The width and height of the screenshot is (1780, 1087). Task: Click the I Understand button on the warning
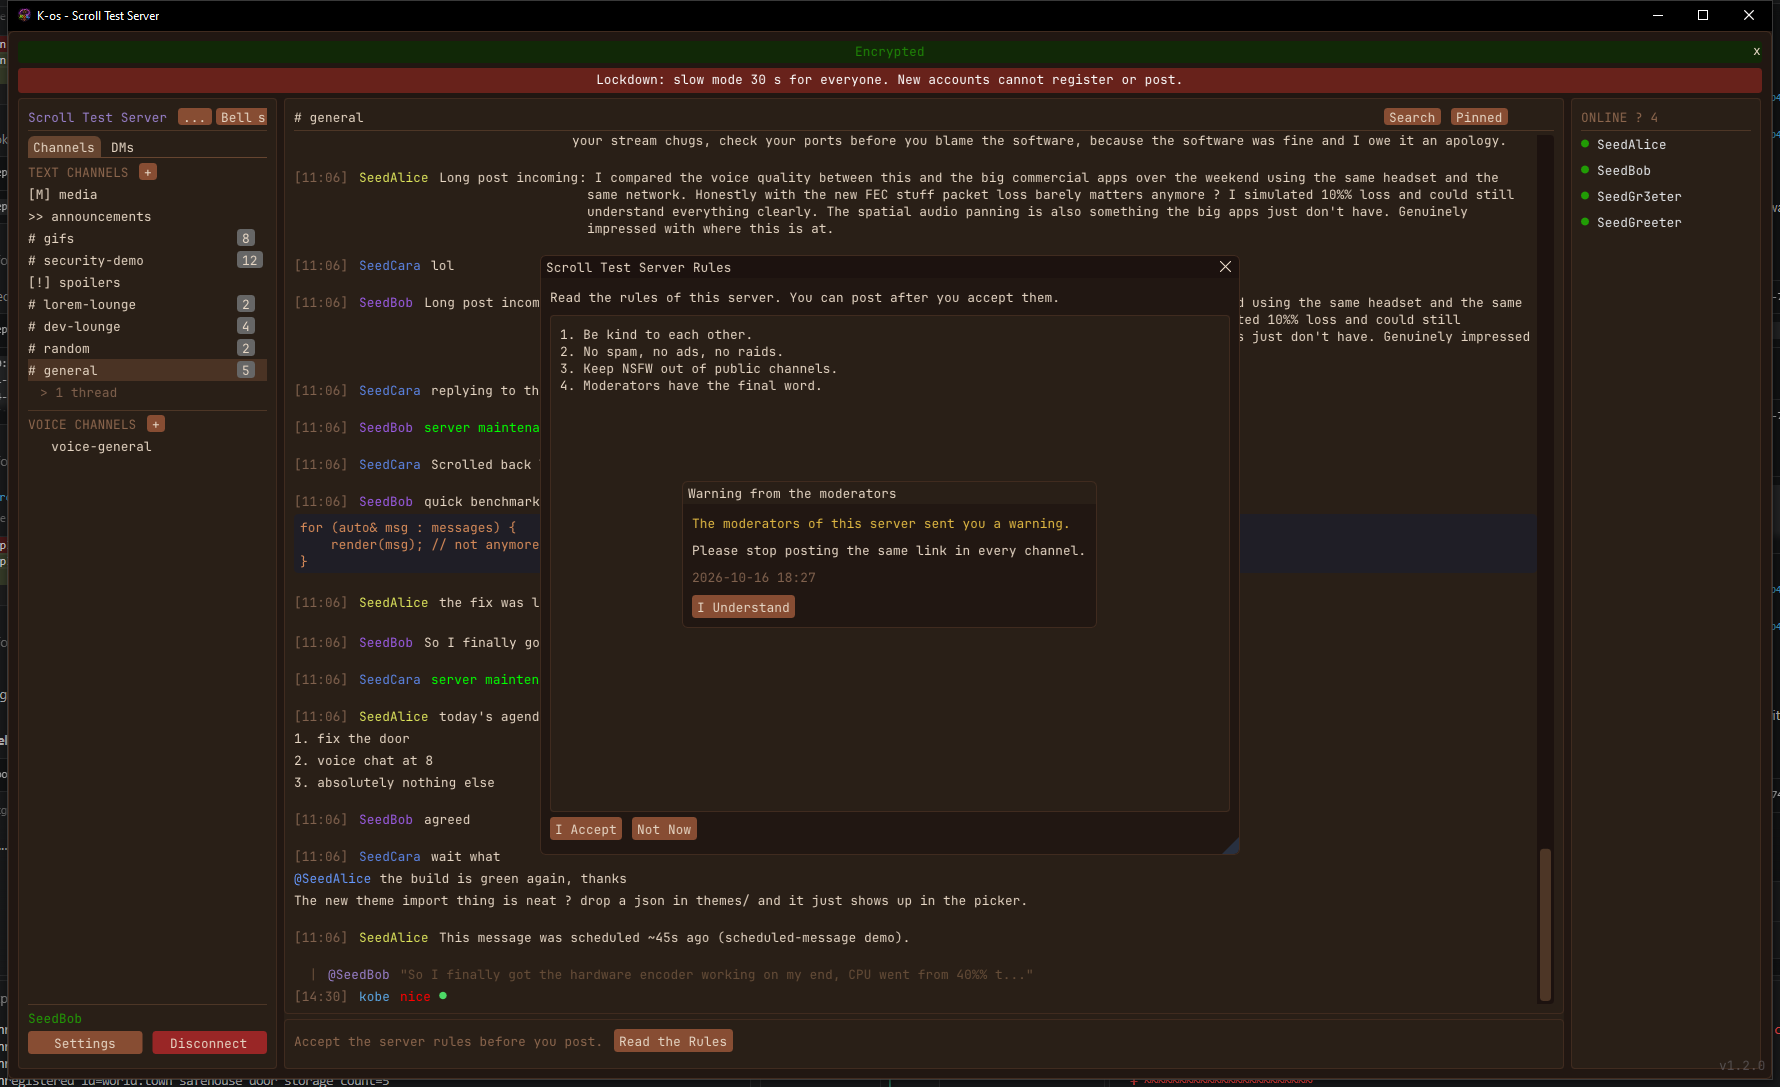tap(743, 607)
